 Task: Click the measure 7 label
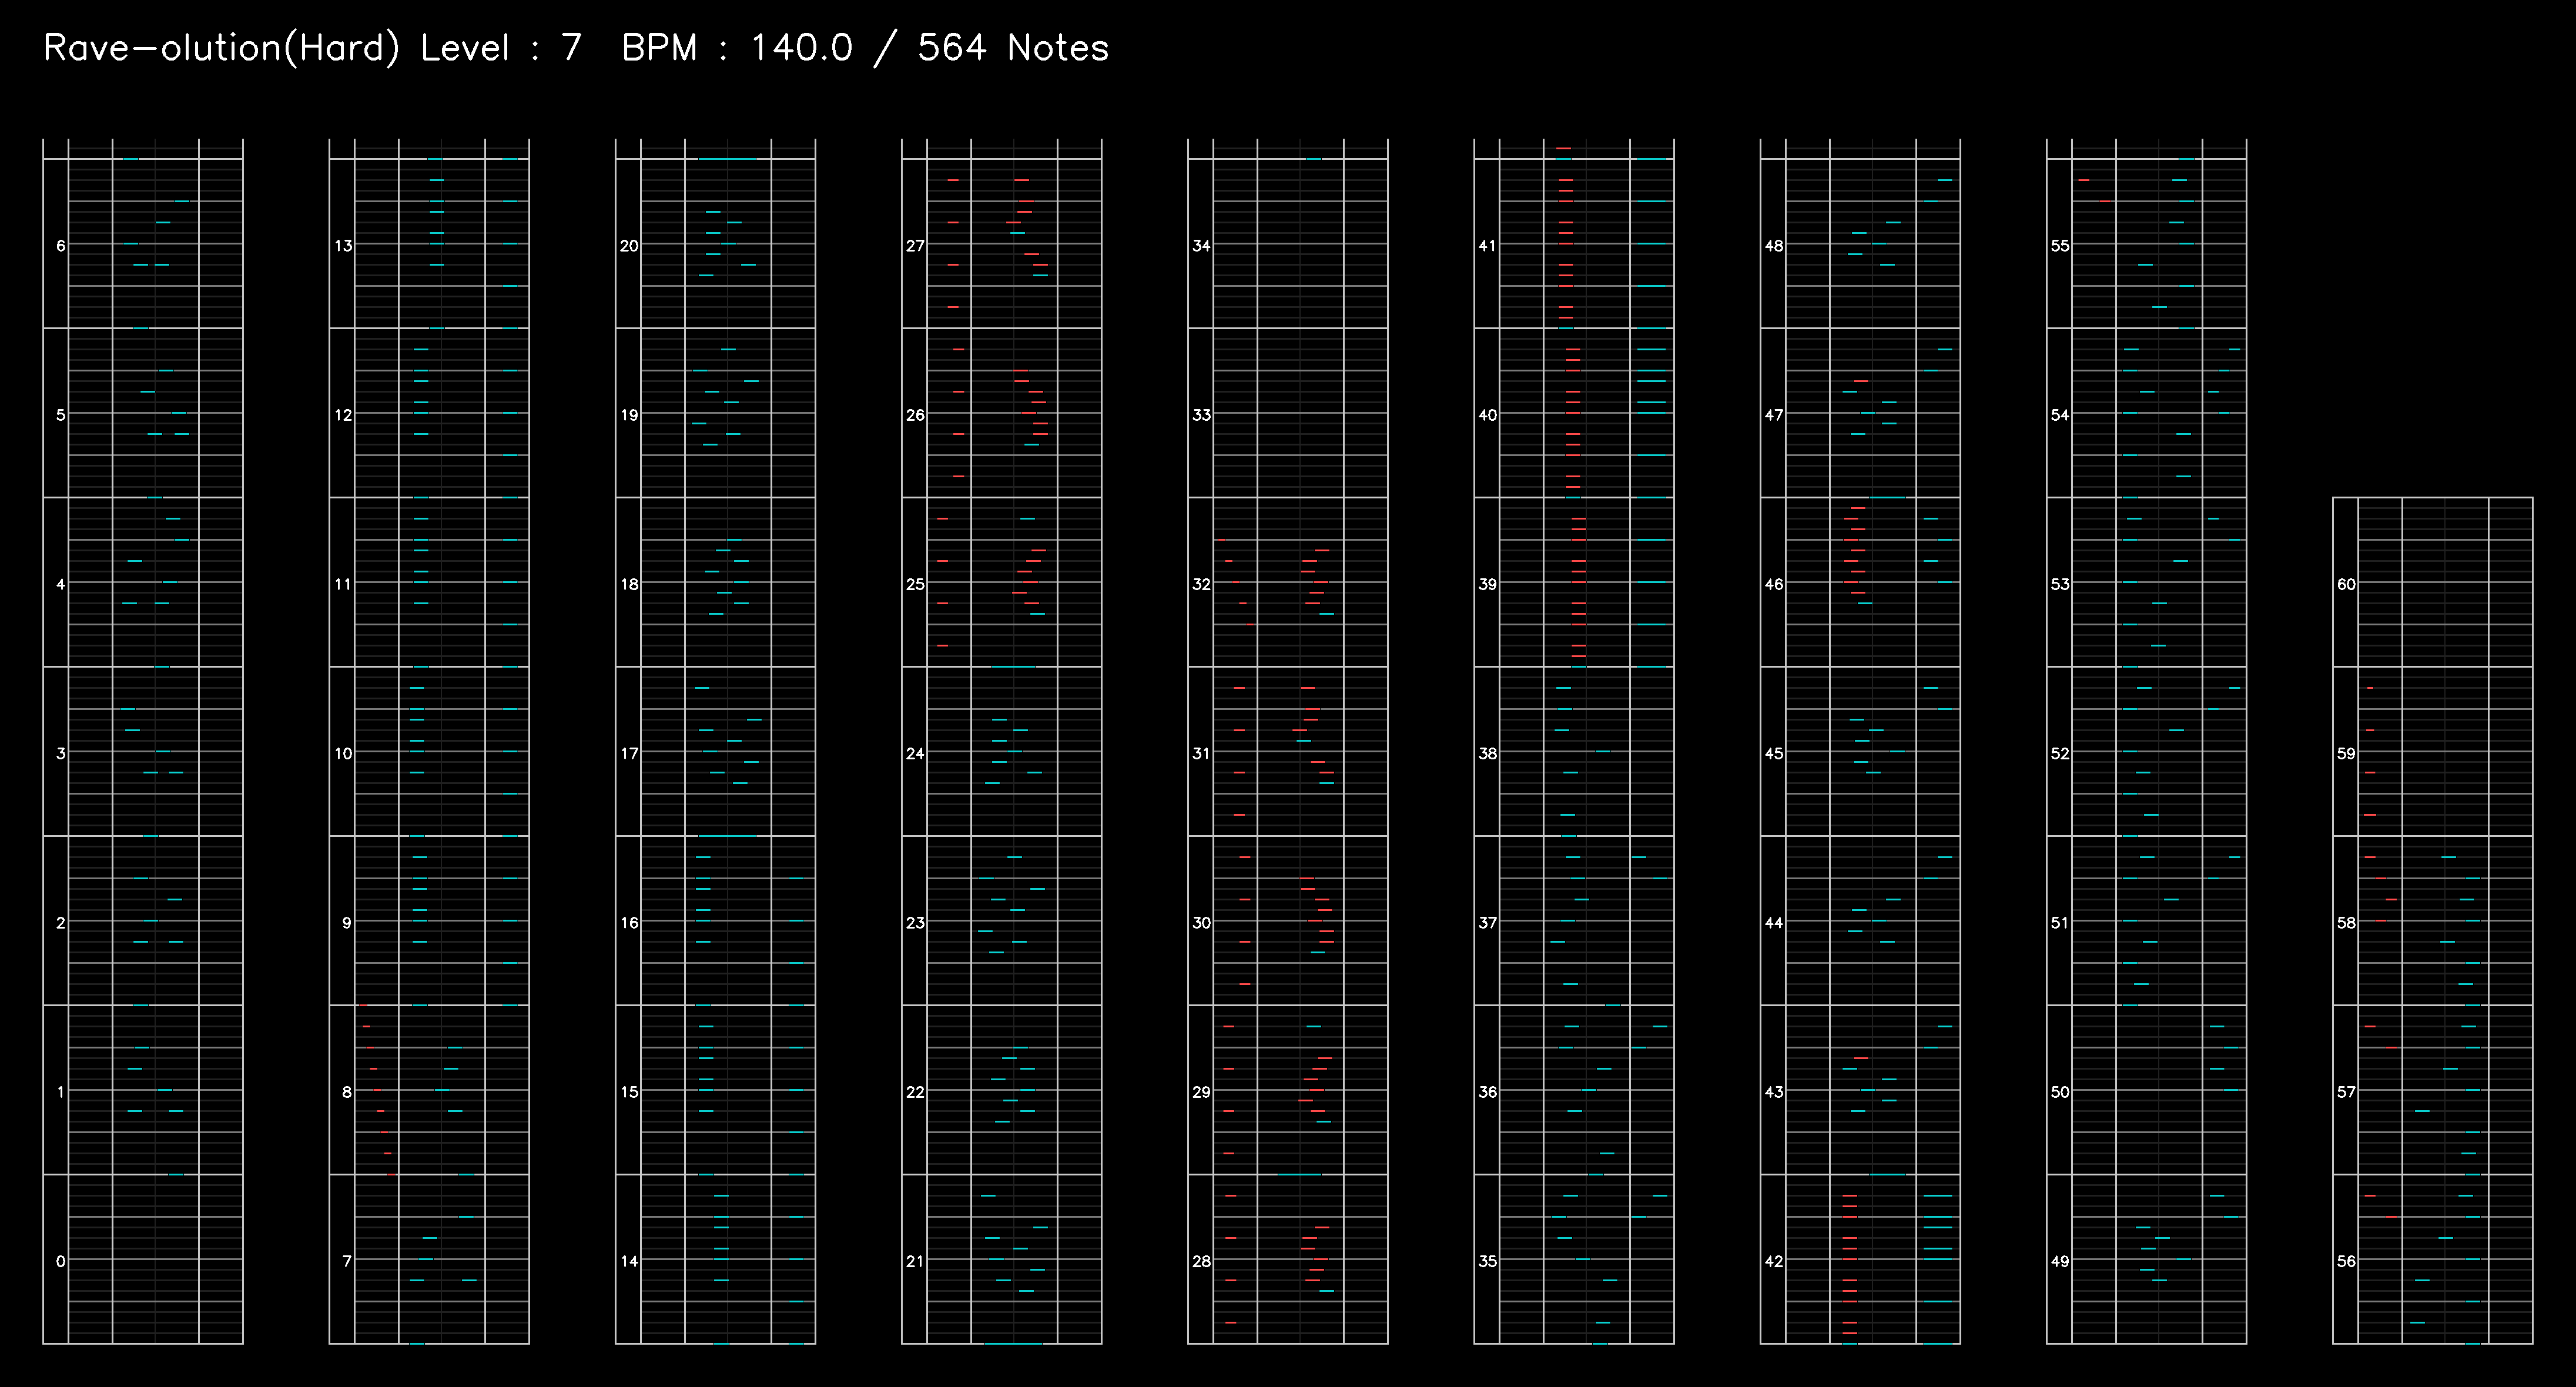pos(347,1261)
